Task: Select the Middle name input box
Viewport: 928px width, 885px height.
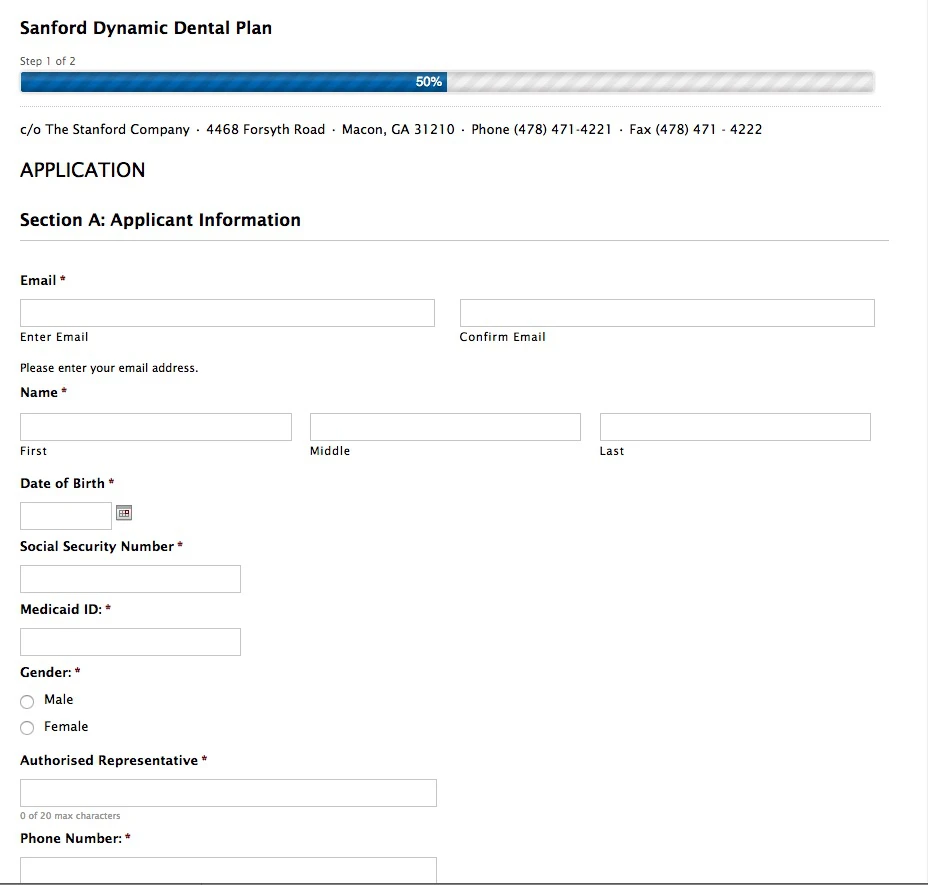Action: (445, 426)
